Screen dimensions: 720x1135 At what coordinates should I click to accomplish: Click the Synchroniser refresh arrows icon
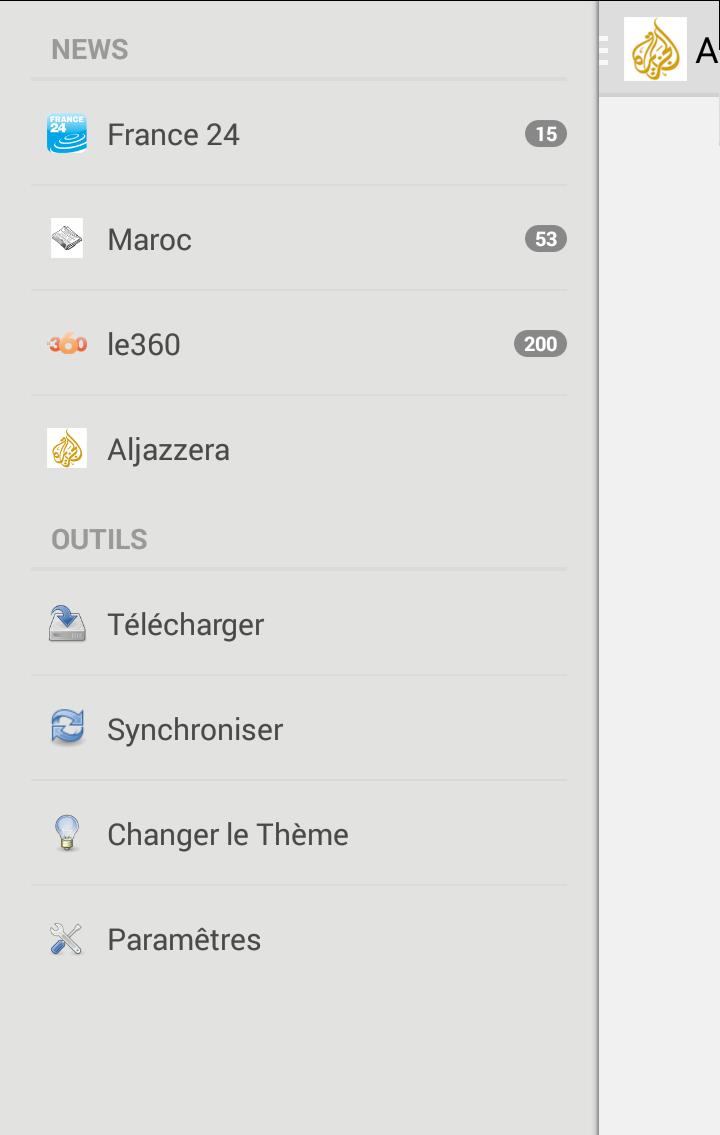(67, 729)
